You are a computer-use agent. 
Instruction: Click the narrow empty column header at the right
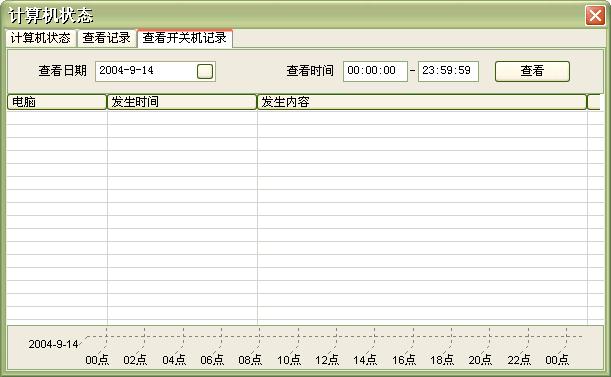tap(594, 102)
